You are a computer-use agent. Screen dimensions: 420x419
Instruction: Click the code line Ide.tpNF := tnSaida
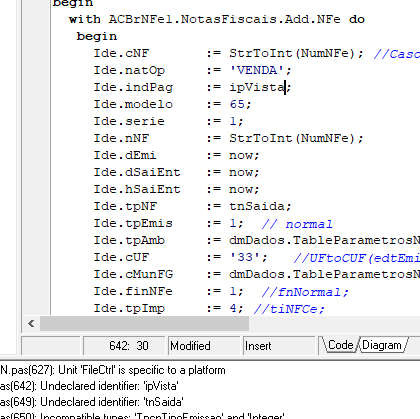pyautogui.click(x=192, y=206)
